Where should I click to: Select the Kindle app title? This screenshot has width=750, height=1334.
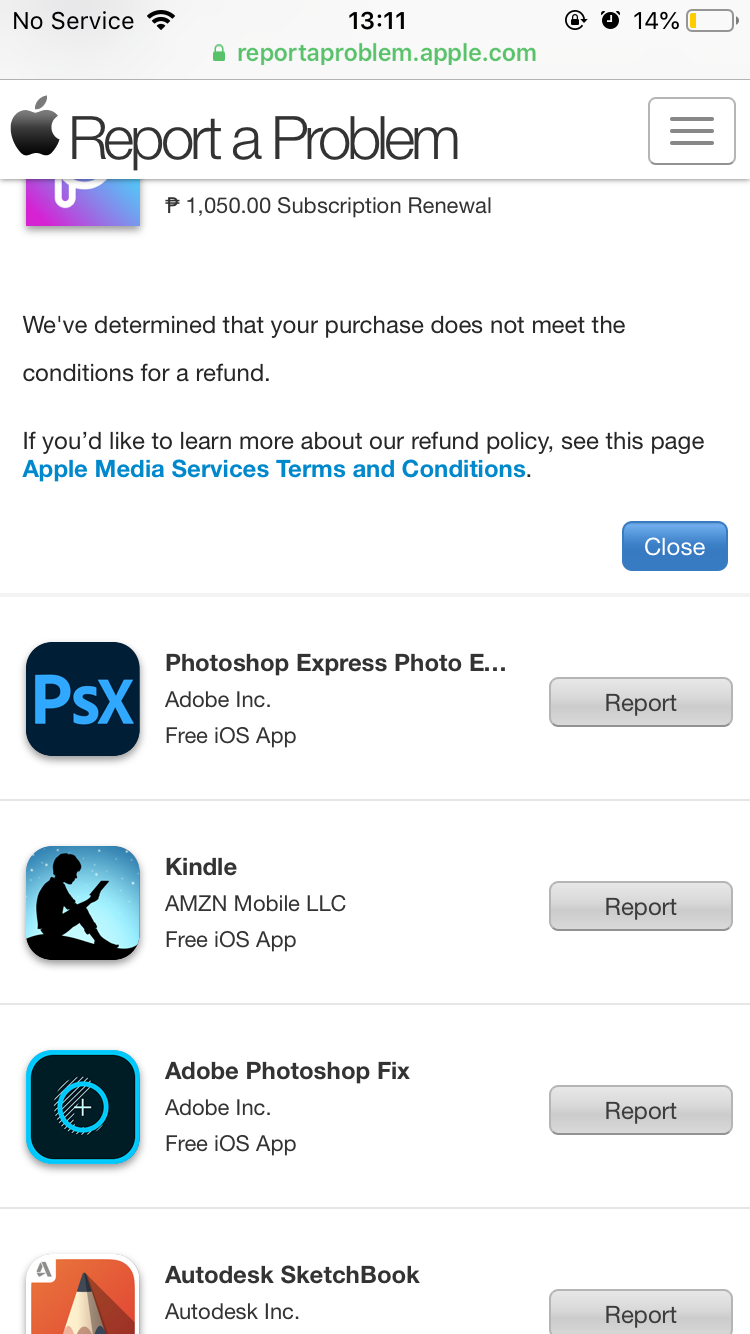coord(201,867)
